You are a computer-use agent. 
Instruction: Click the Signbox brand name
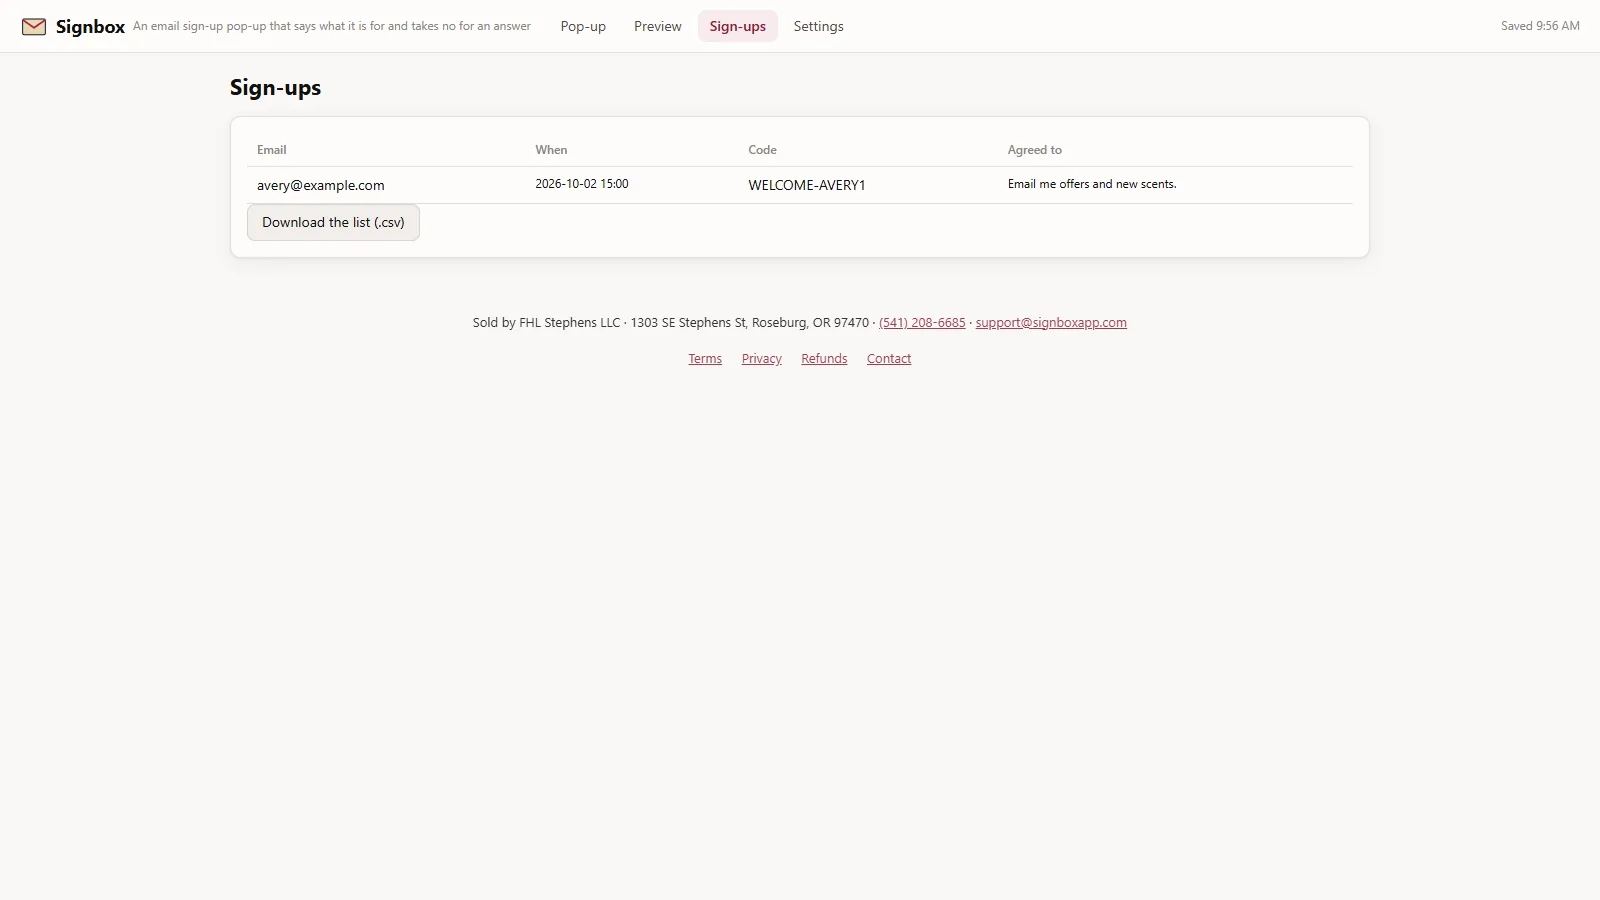point(90,27)
